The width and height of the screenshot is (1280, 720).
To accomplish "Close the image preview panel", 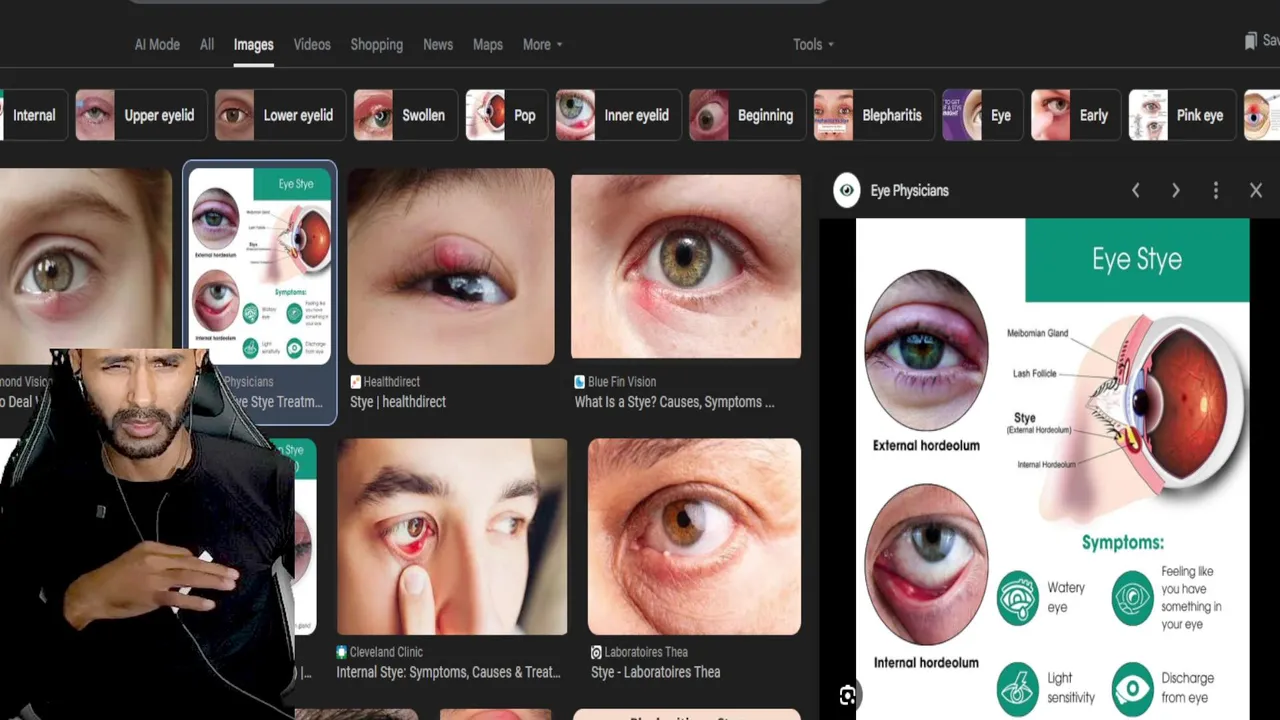I will (x=1256, y=190).
